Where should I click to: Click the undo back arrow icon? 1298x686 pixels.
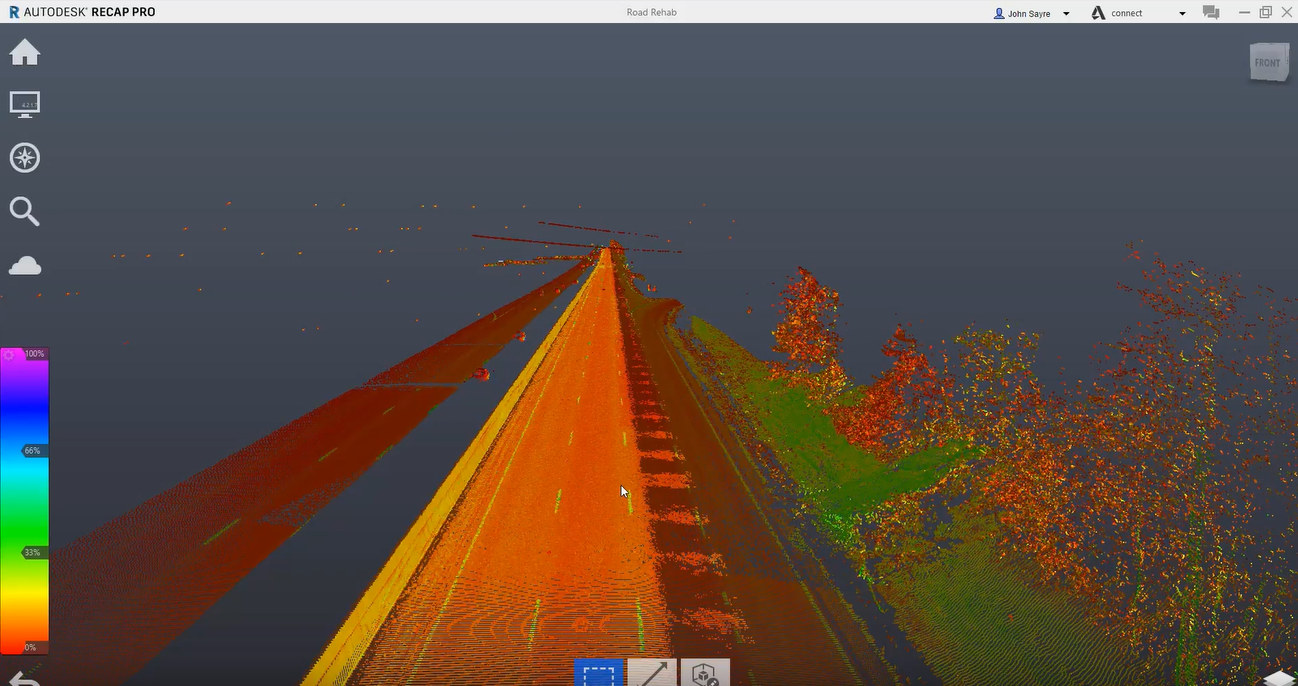25,679
